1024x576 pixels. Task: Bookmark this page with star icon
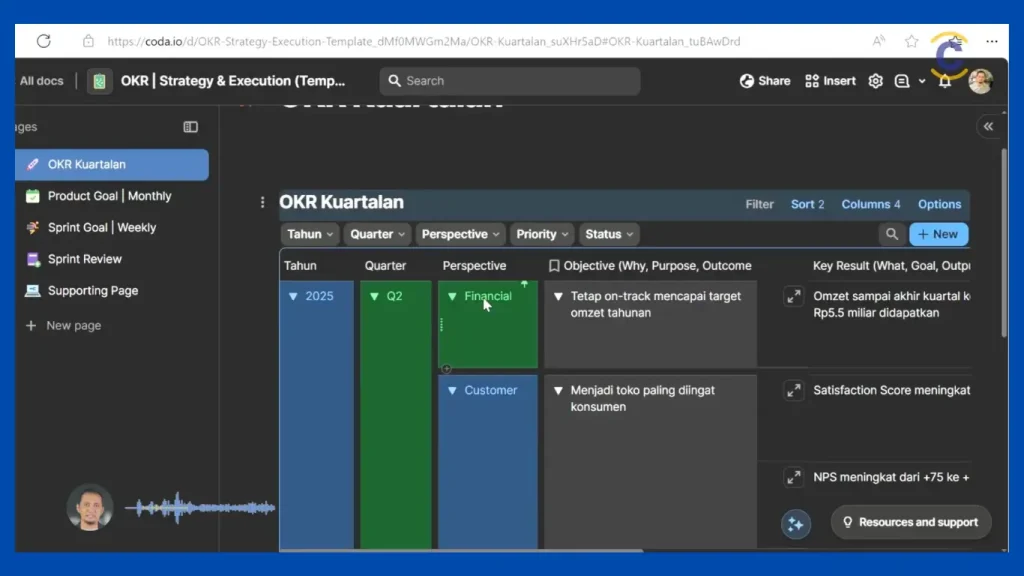point(911,41)
